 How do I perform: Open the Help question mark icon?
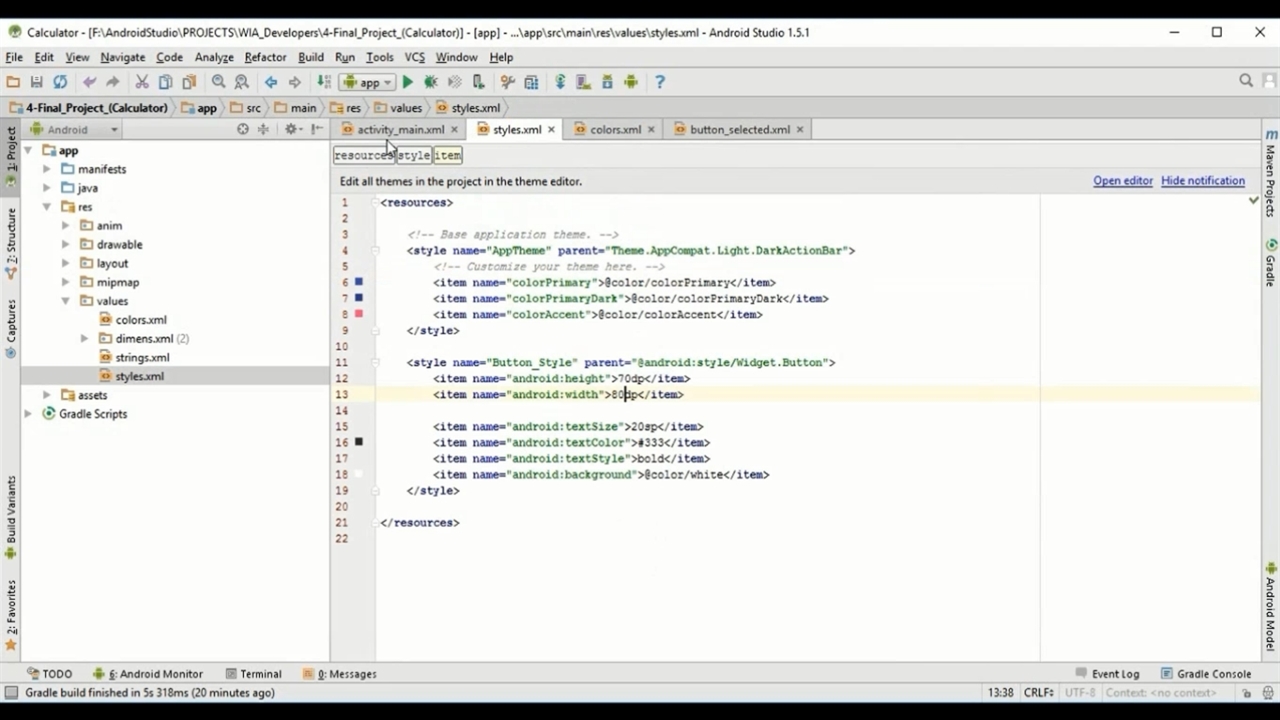pyautogui.click(x=659, y=82)
